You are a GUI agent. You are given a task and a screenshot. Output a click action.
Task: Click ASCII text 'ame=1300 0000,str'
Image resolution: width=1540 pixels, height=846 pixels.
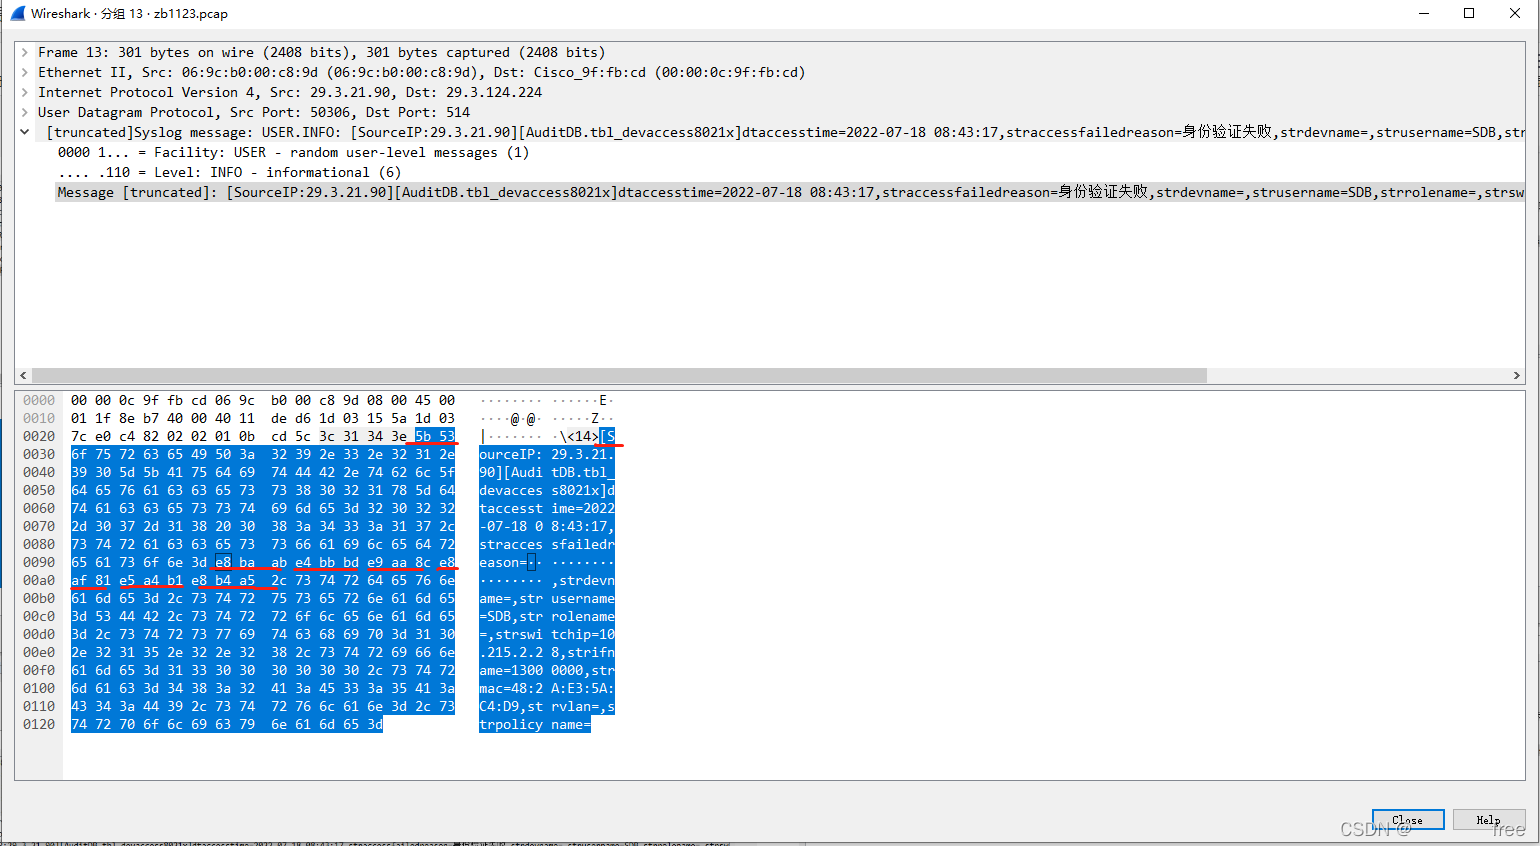tap(547, 670)
